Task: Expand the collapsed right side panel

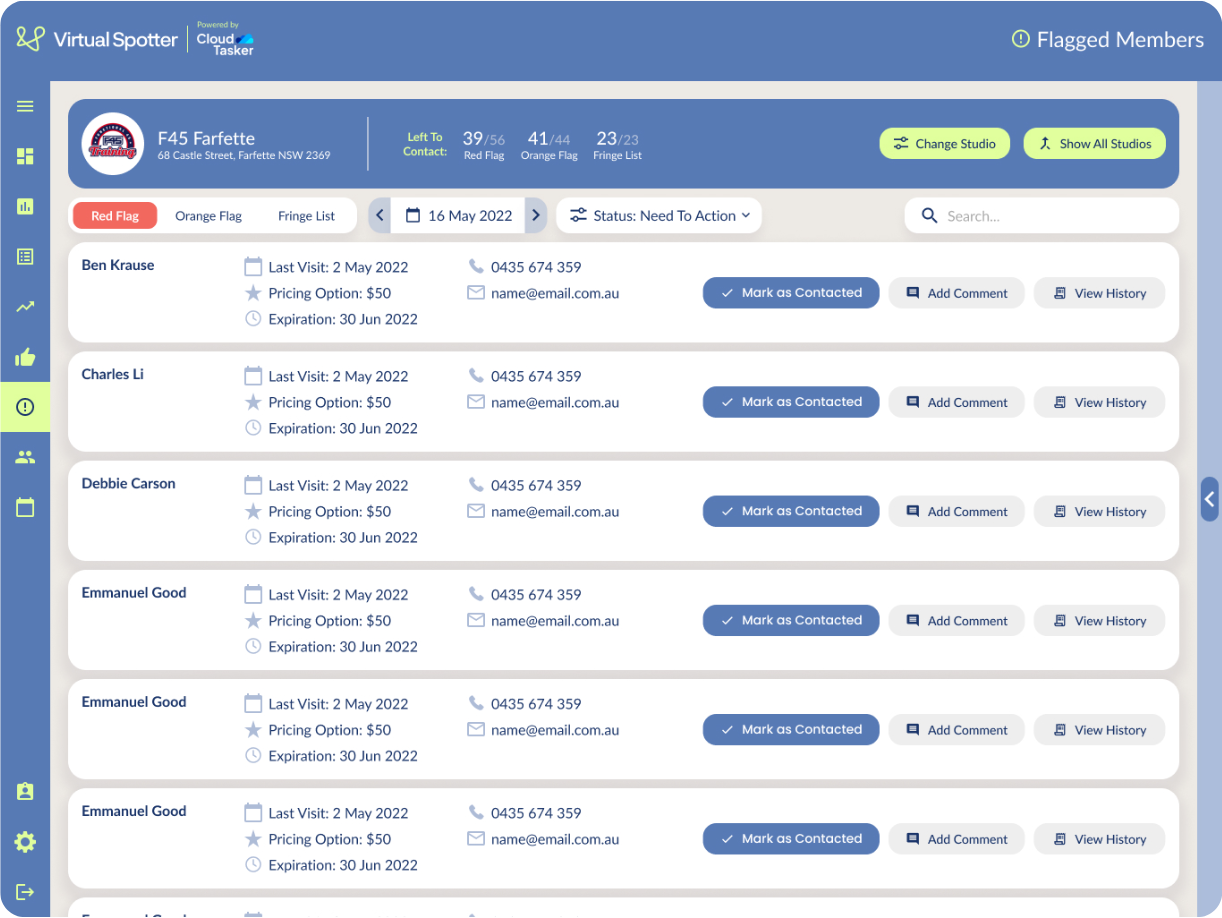Action: (1209, 499)
